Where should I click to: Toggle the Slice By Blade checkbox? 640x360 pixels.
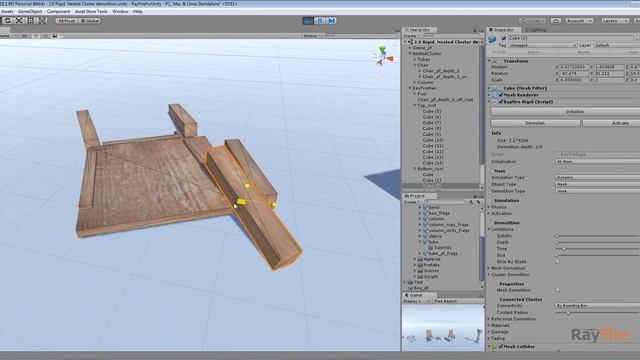[x=558, y=262]
